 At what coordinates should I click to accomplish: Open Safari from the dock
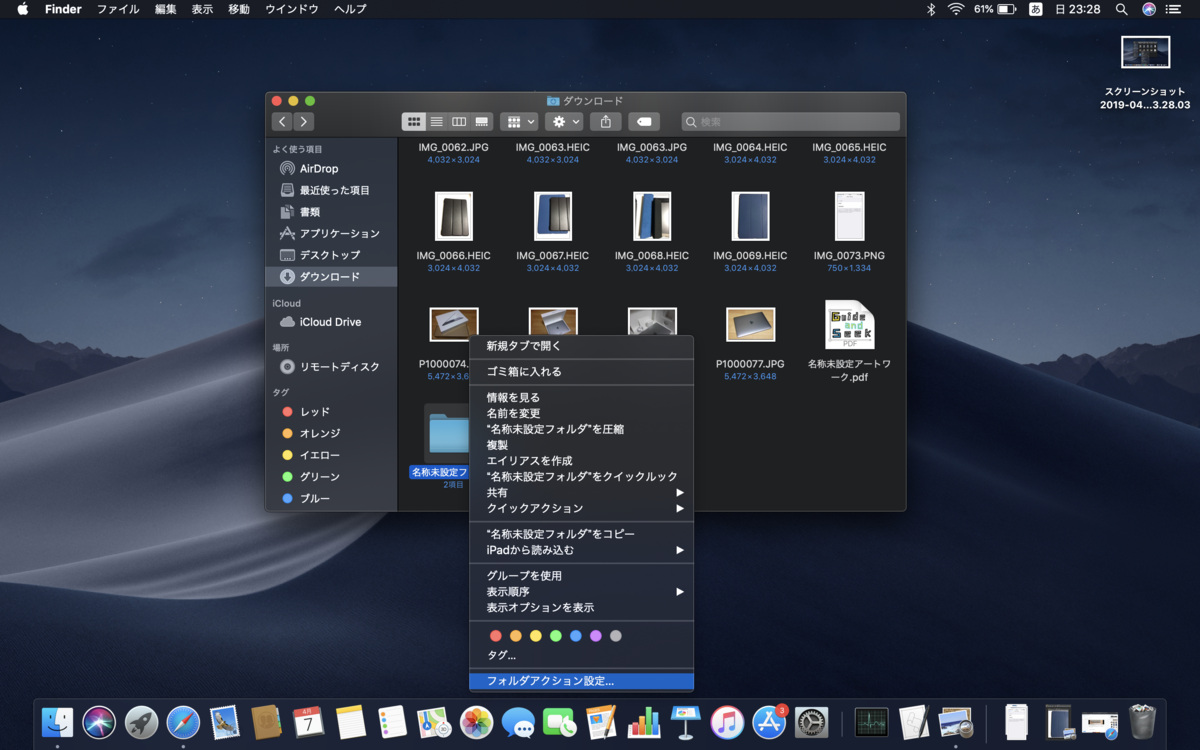183,722
